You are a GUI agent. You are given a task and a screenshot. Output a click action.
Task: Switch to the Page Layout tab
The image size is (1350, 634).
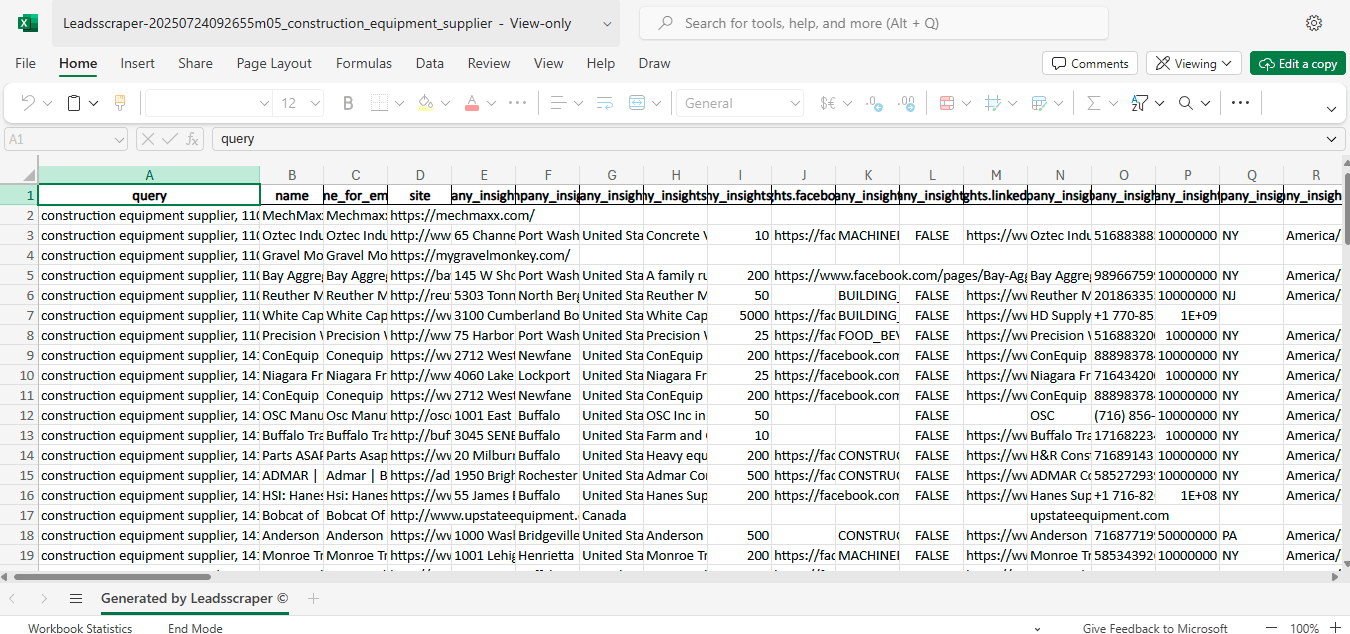274,63
